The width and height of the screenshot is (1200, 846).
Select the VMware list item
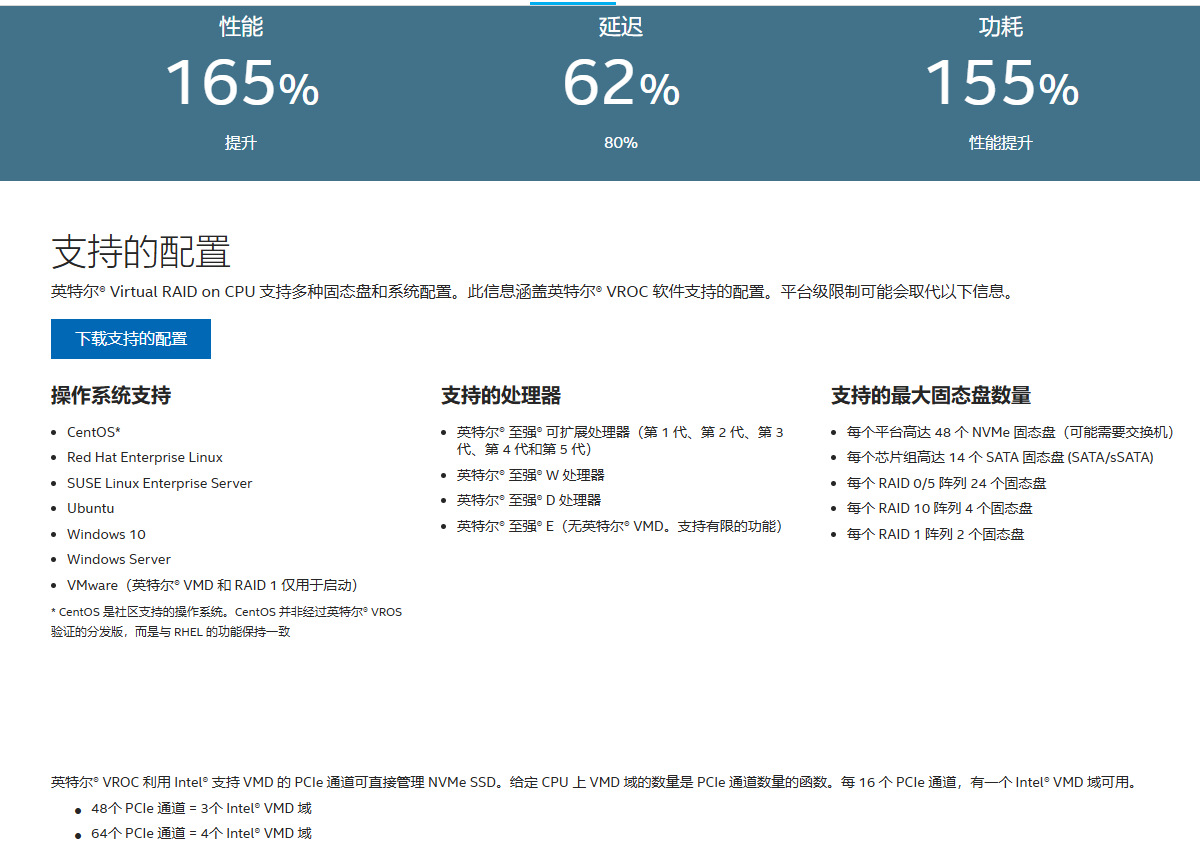(x=212, y=585)
